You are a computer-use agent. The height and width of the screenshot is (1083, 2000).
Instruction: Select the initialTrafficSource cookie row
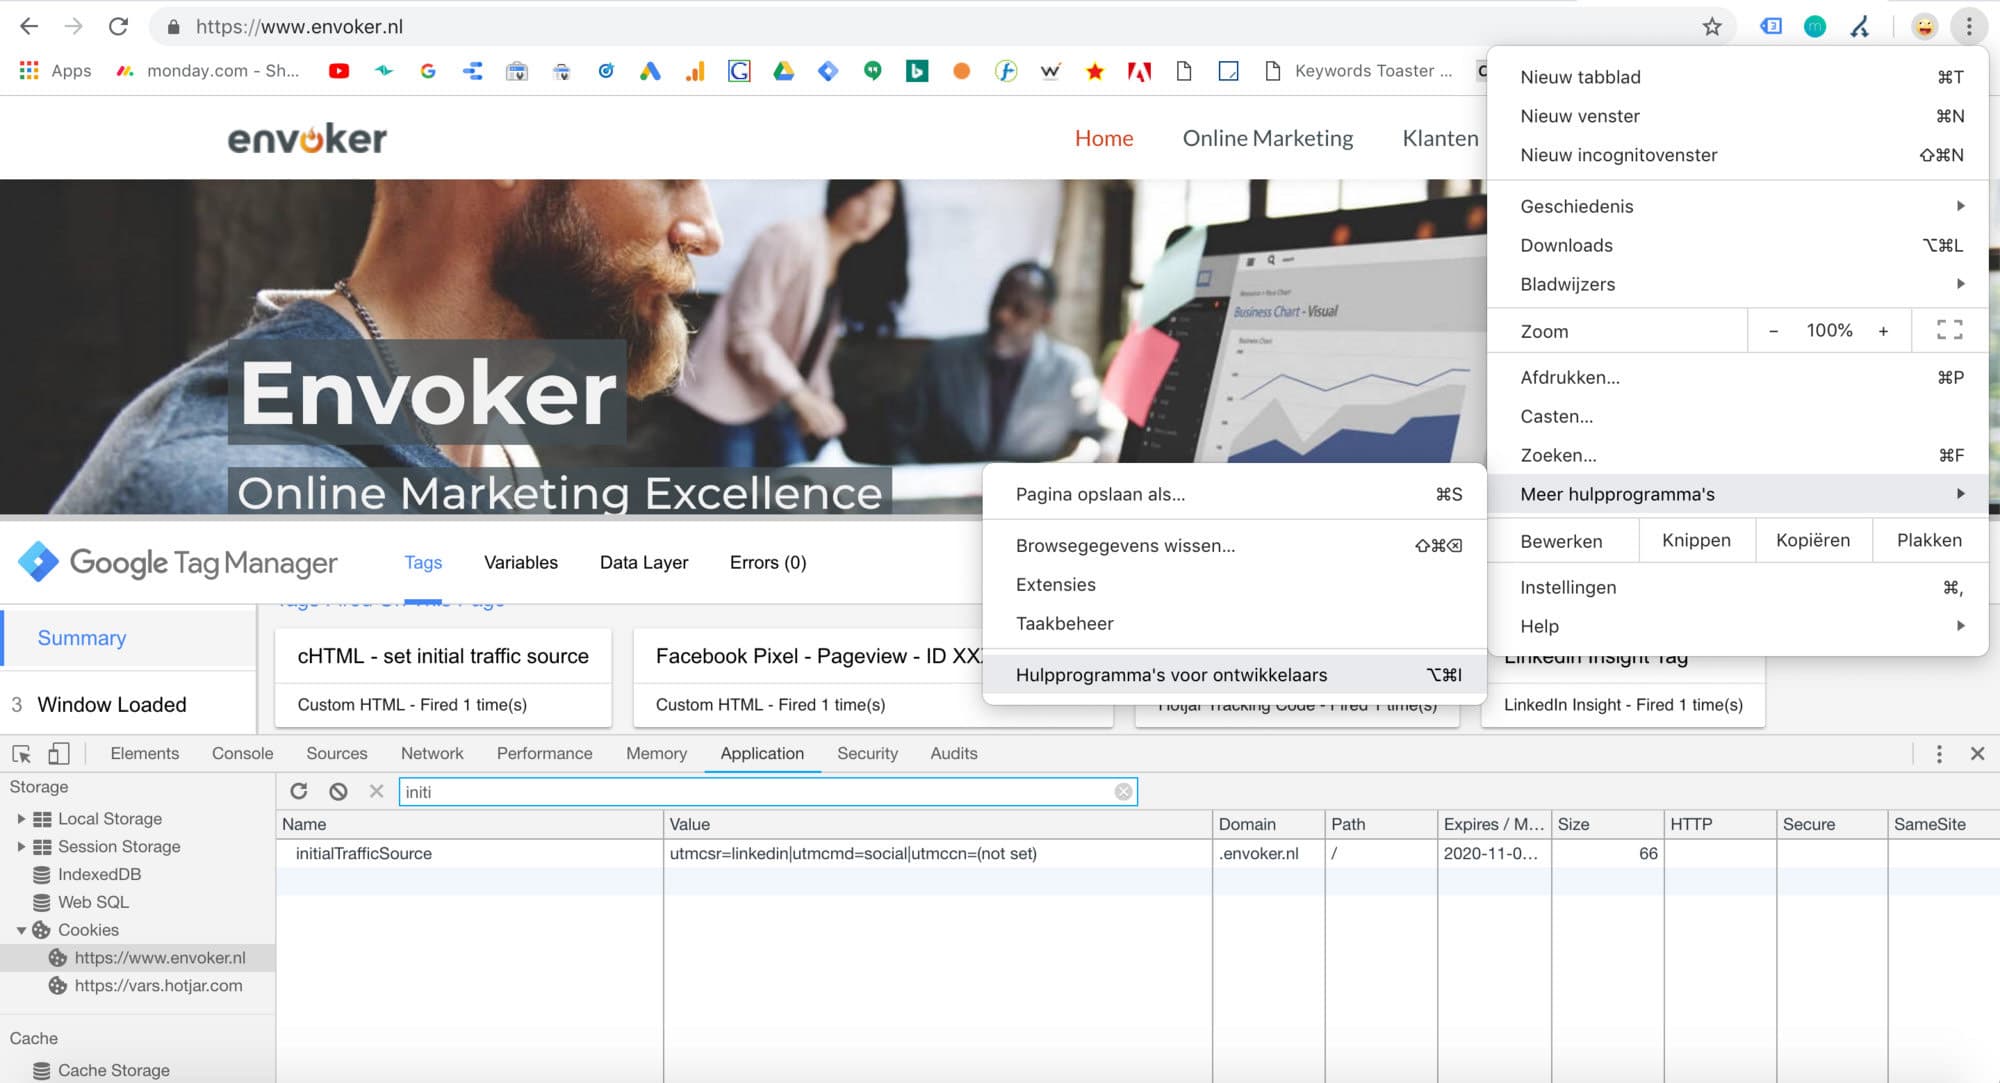point(1137,853)
